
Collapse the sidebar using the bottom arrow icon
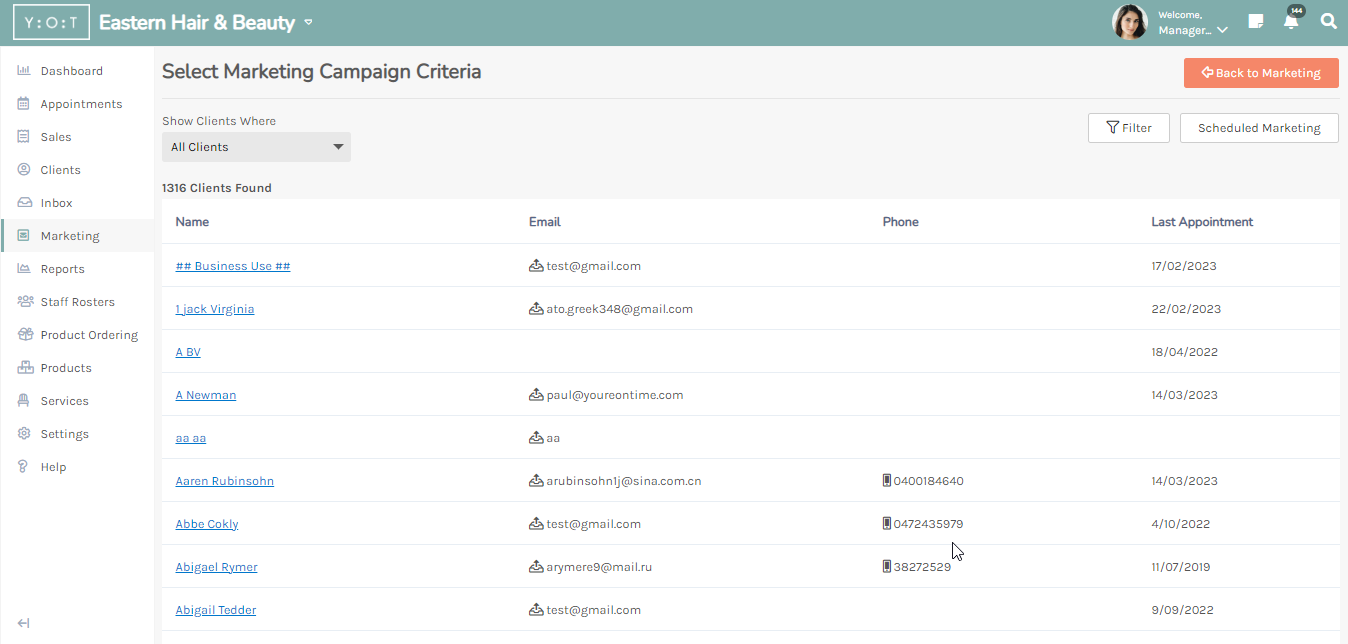coord(23,623)
